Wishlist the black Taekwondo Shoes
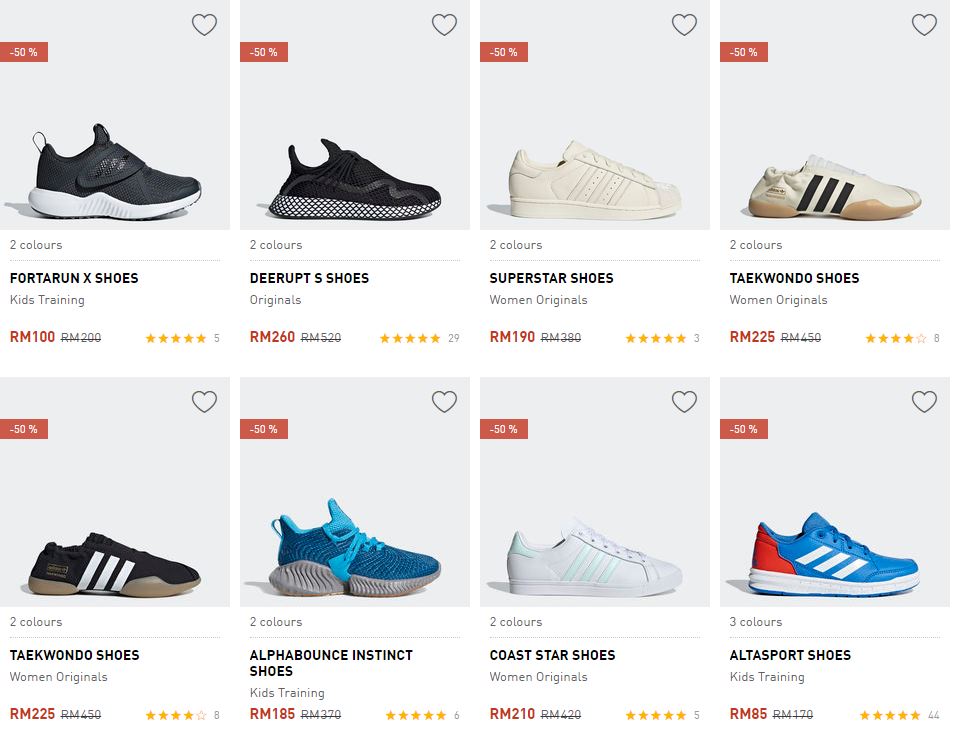The height and width of the screenshot is (739, 955). 204,402
